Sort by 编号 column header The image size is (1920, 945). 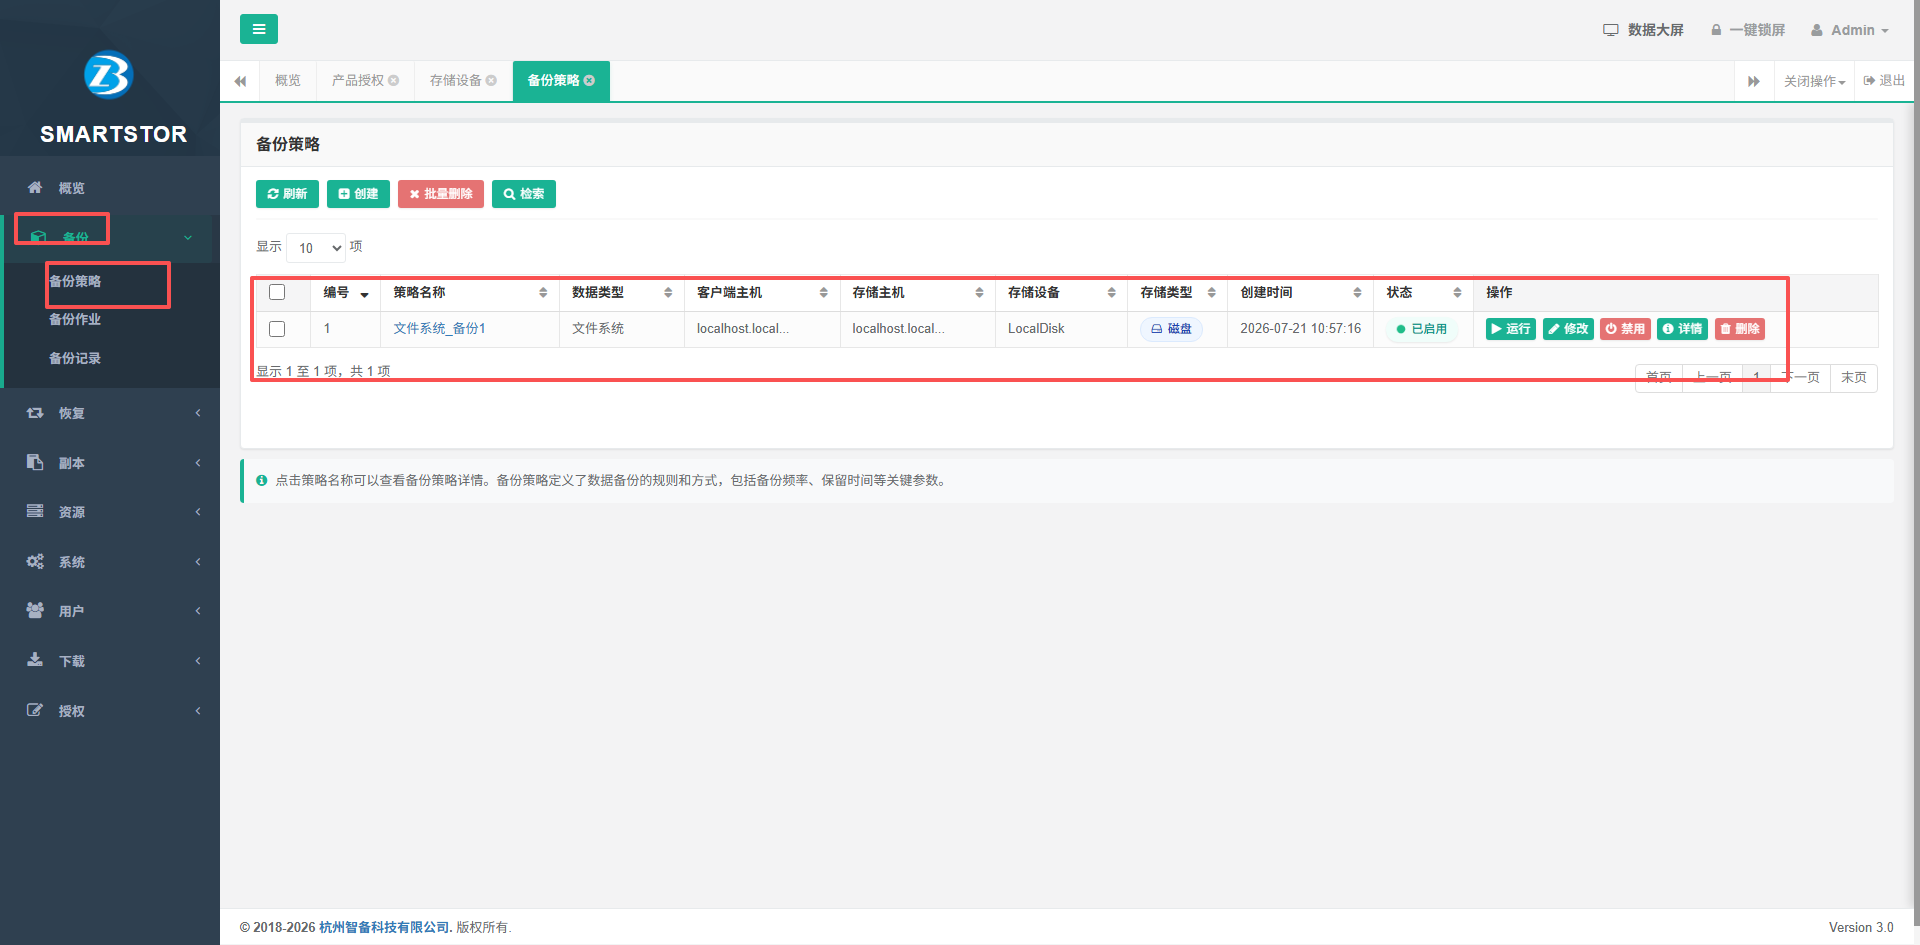point(346,292)
